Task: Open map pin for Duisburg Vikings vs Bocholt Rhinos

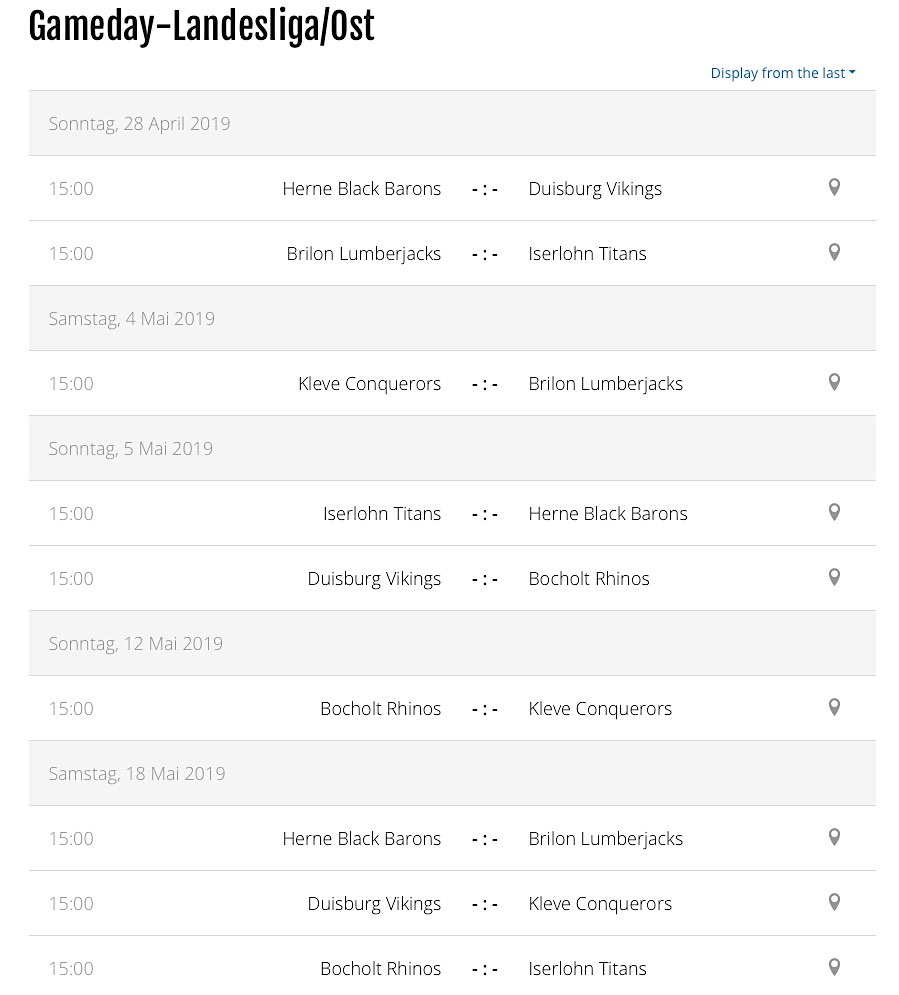Action: 834,577
